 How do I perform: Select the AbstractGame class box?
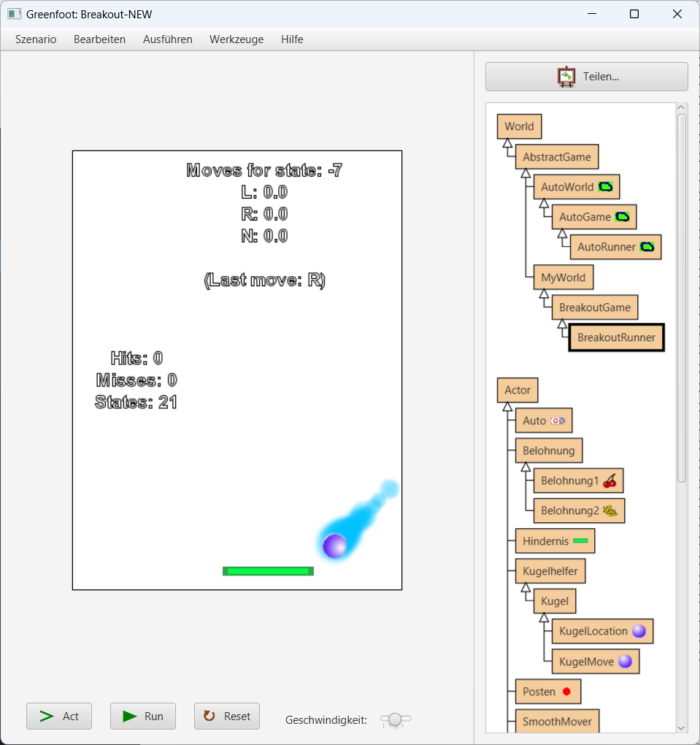click(557, 157)
